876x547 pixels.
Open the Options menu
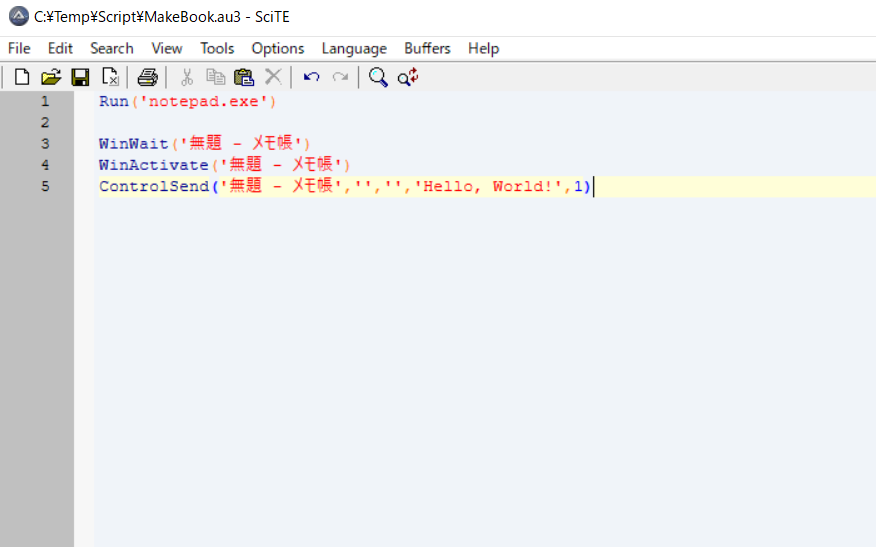coord(278,48)
